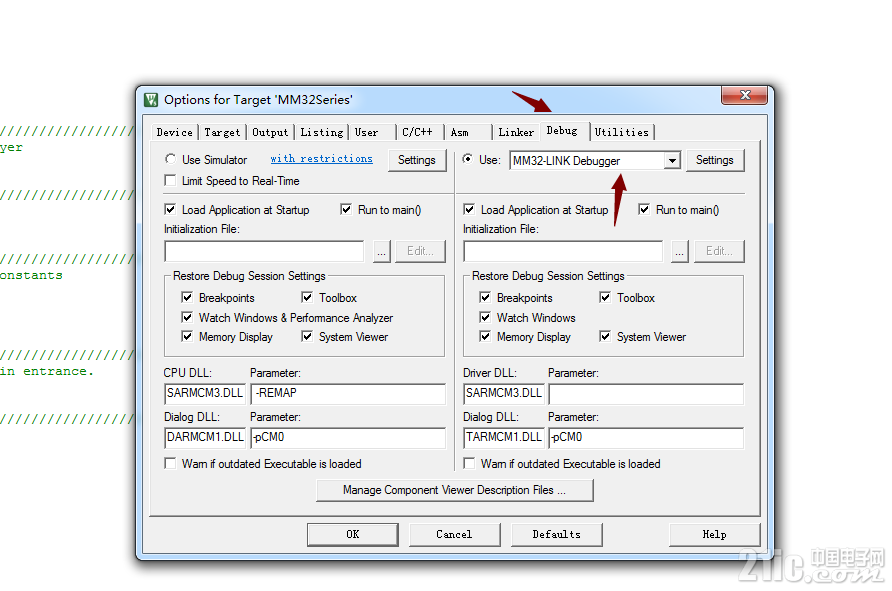Screen dimensions: 892x591
Task: Open simulator Settings button
Action: click(x=417, y=160)
